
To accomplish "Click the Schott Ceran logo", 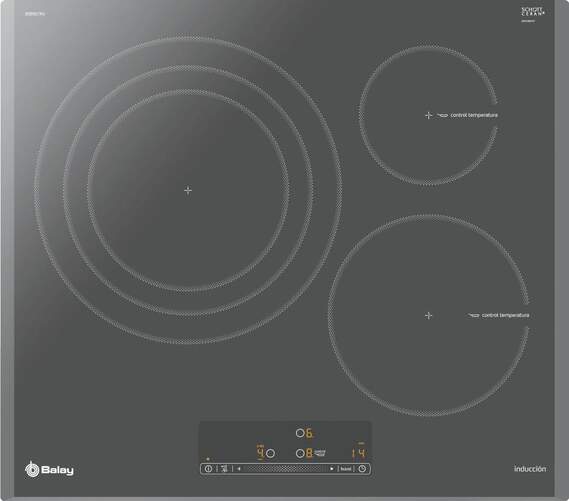I will (x=532, y=12).
